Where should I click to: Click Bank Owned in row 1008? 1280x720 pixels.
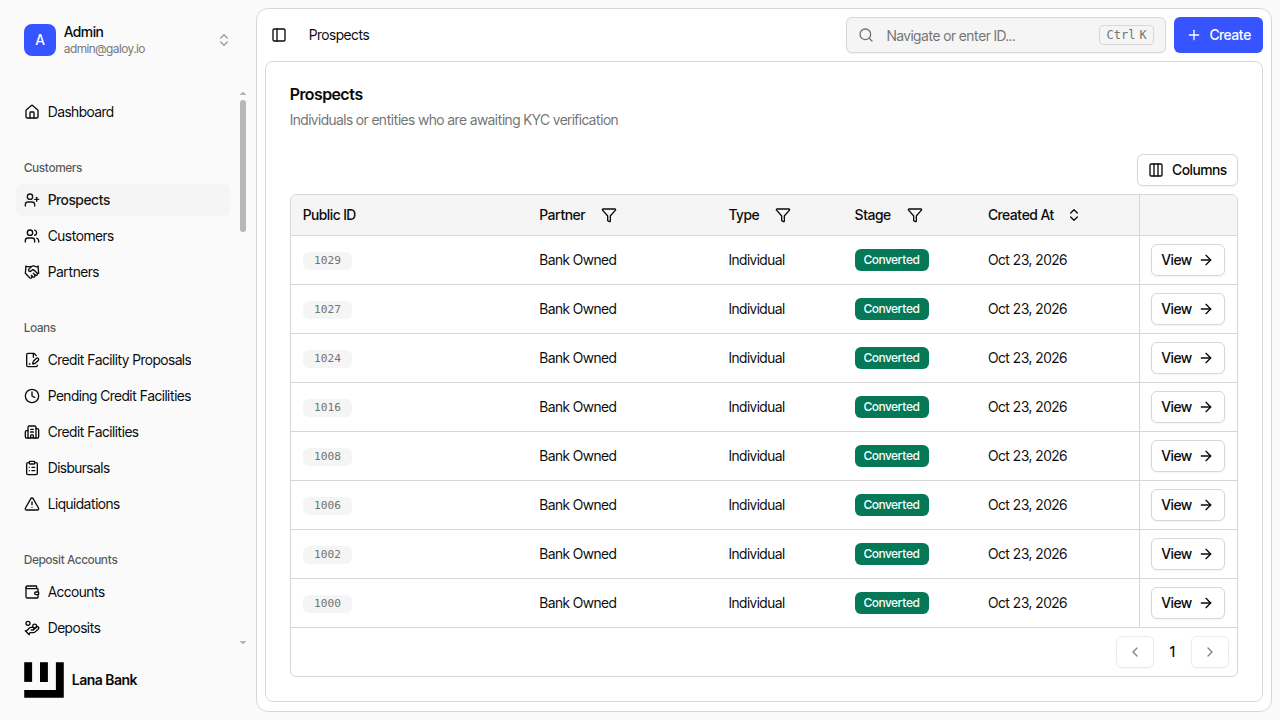[x=578, y=456]
